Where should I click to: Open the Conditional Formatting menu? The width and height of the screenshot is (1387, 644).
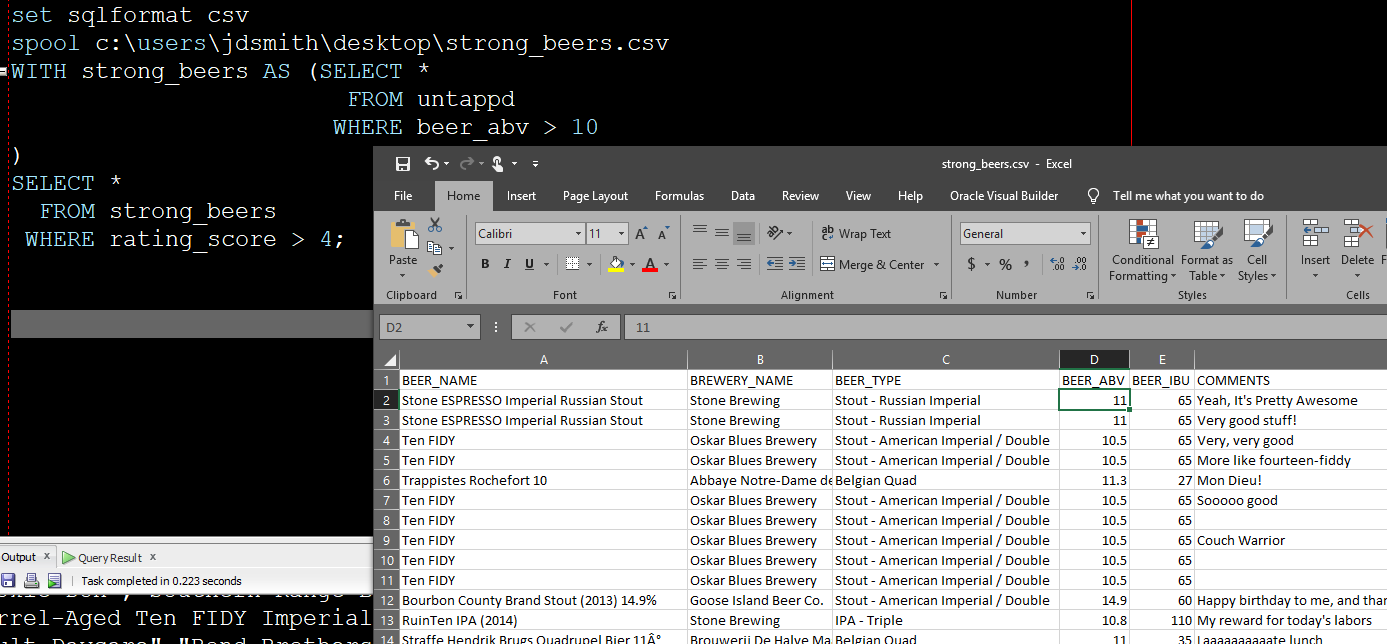tap(1143, 250)
